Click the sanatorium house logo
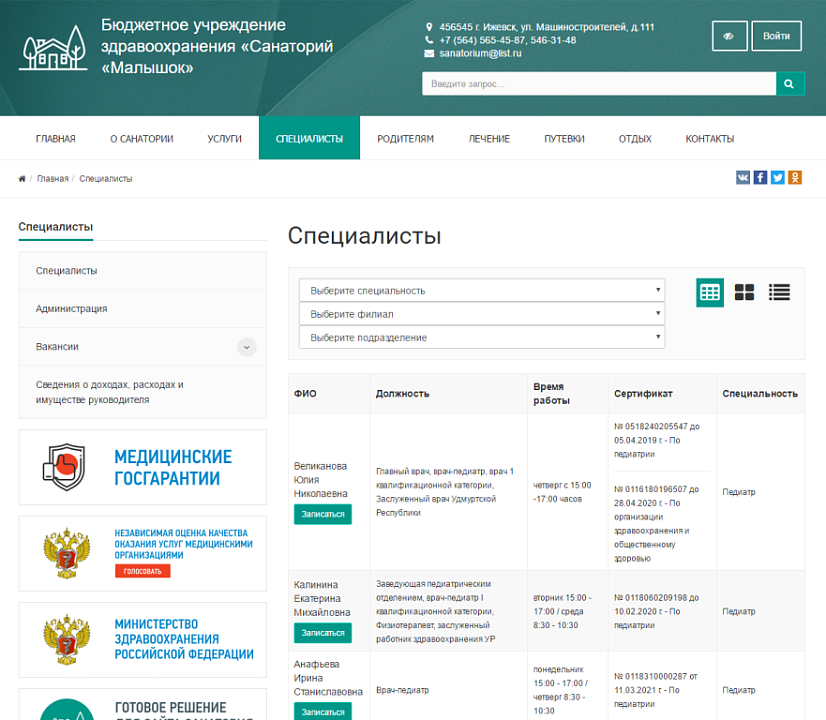Viewport: 826px width, 720px height. coord(53,47)
